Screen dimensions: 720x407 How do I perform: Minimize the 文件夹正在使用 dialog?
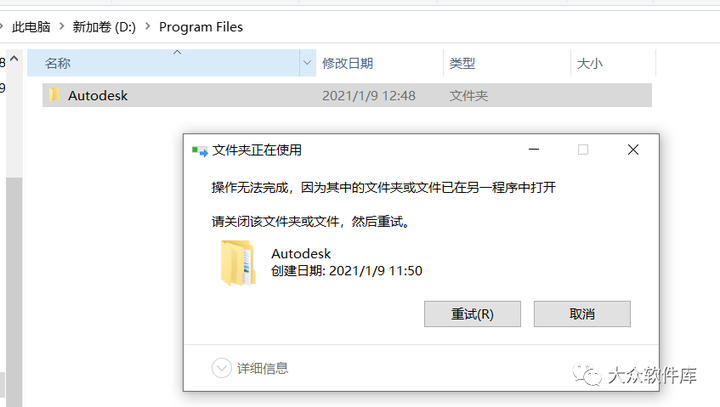(x=534, y=150)
